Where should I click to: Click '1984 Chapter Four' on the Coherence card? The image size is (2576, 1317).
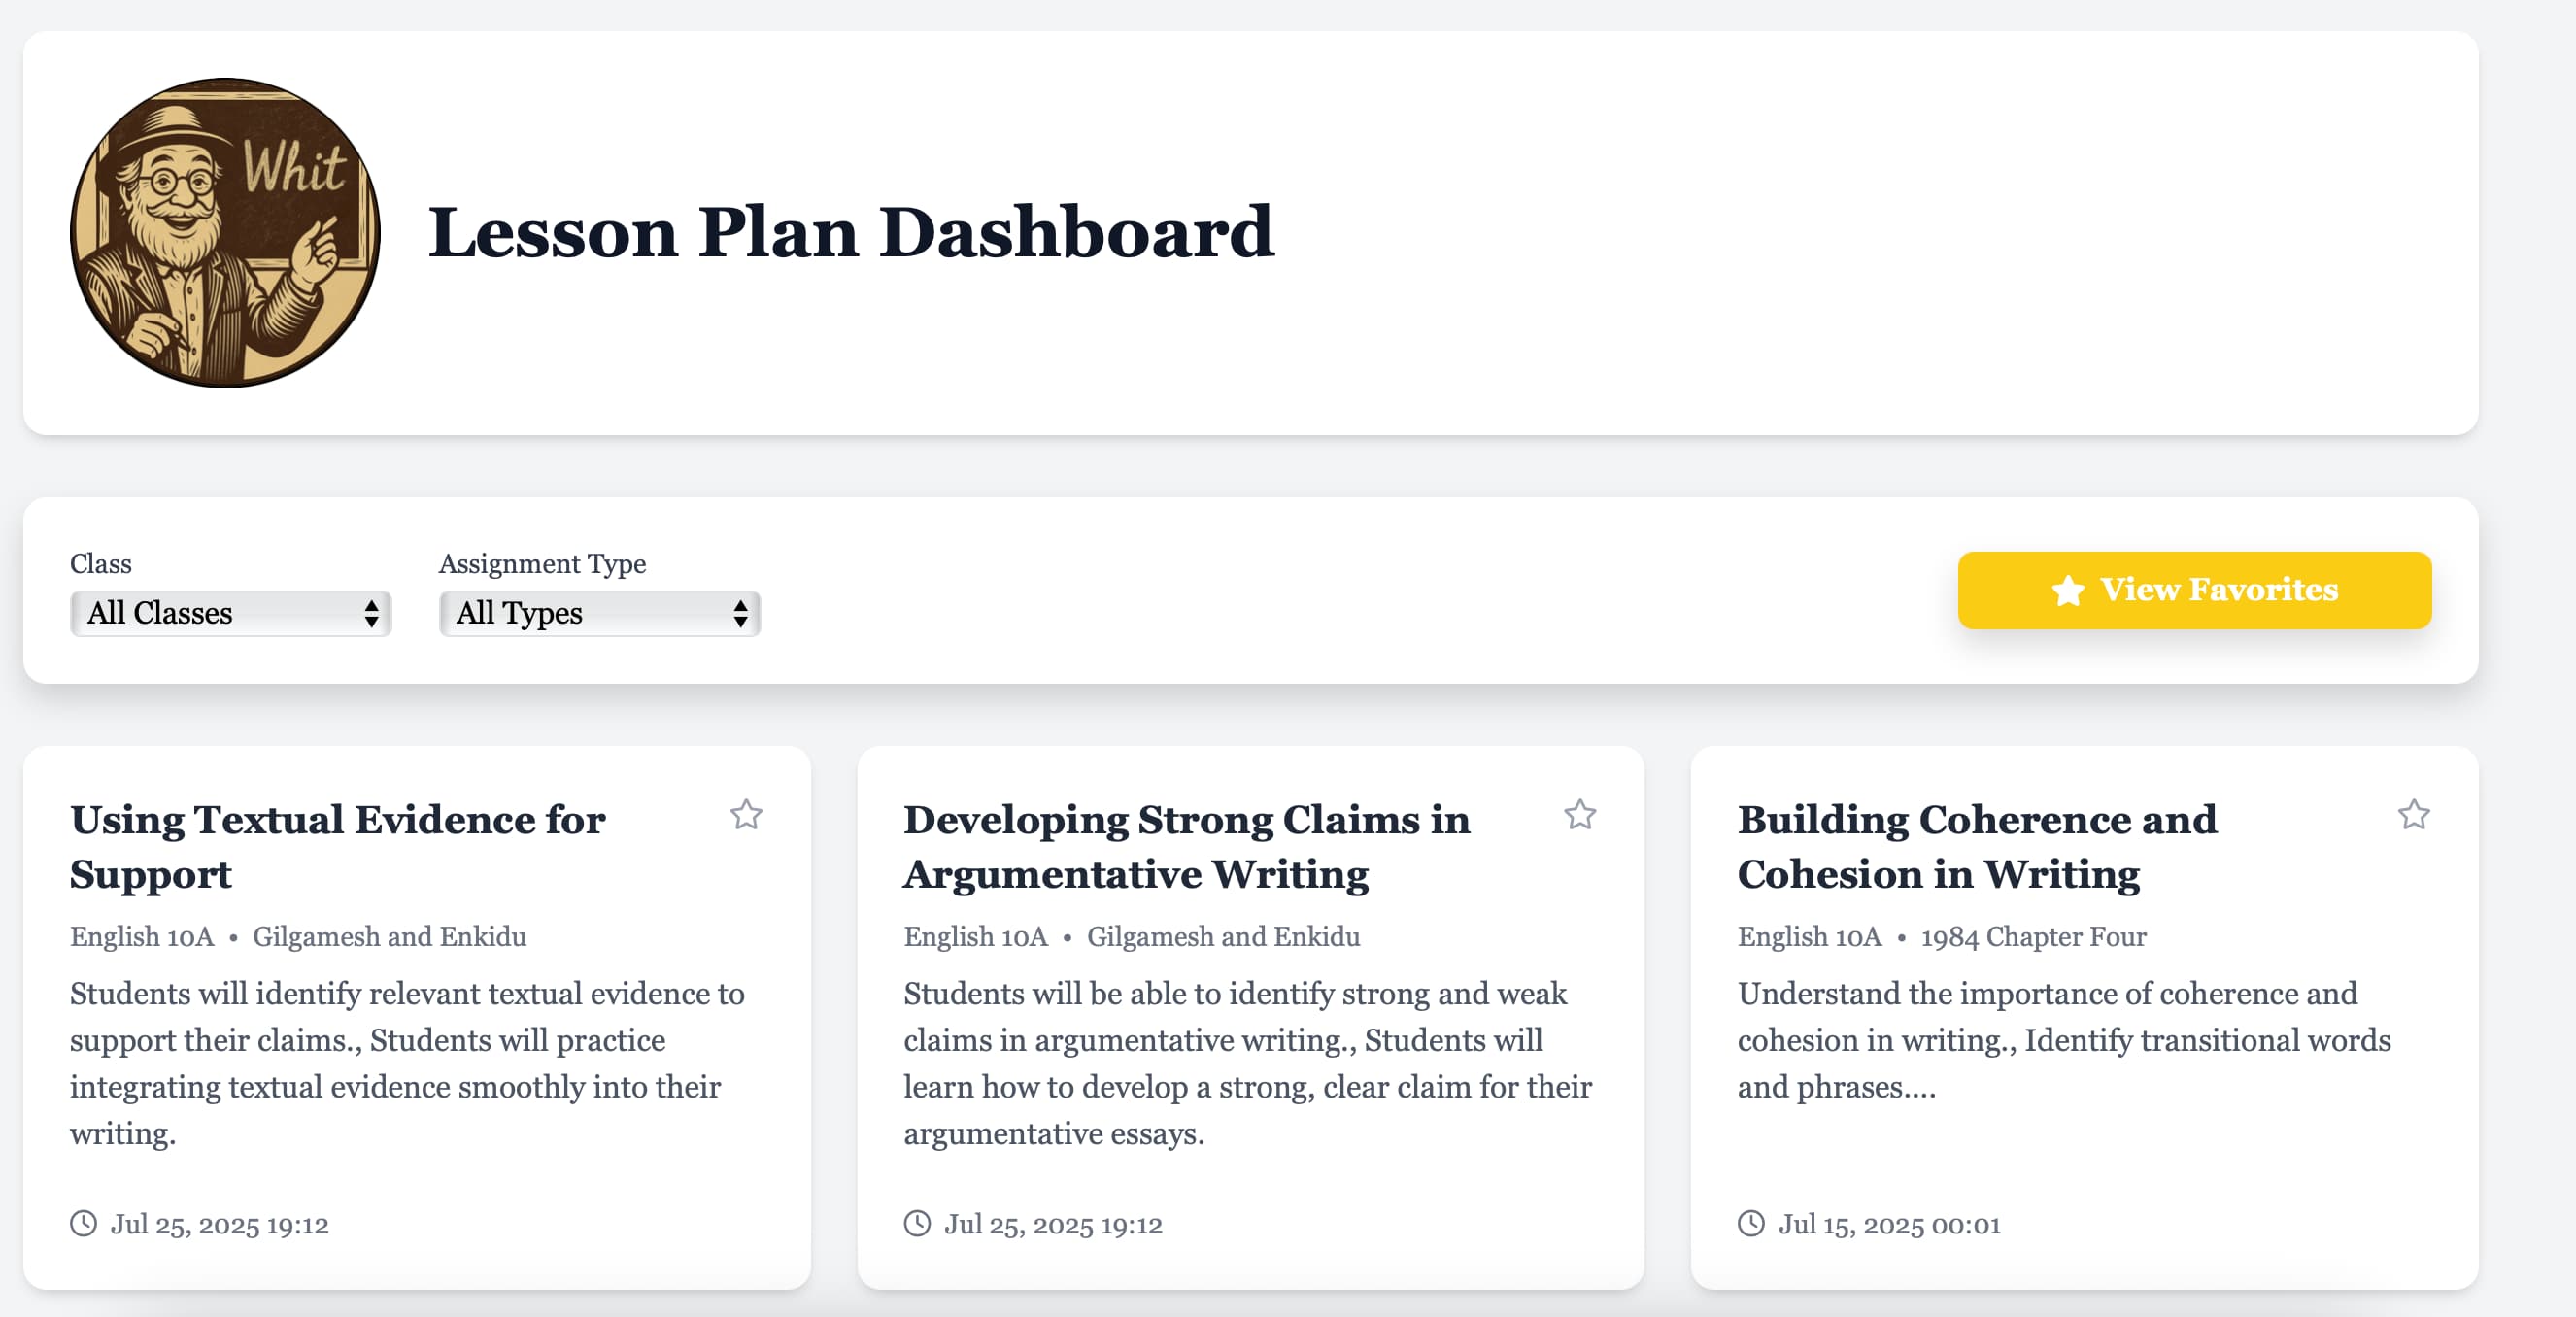coord(2033,937)
